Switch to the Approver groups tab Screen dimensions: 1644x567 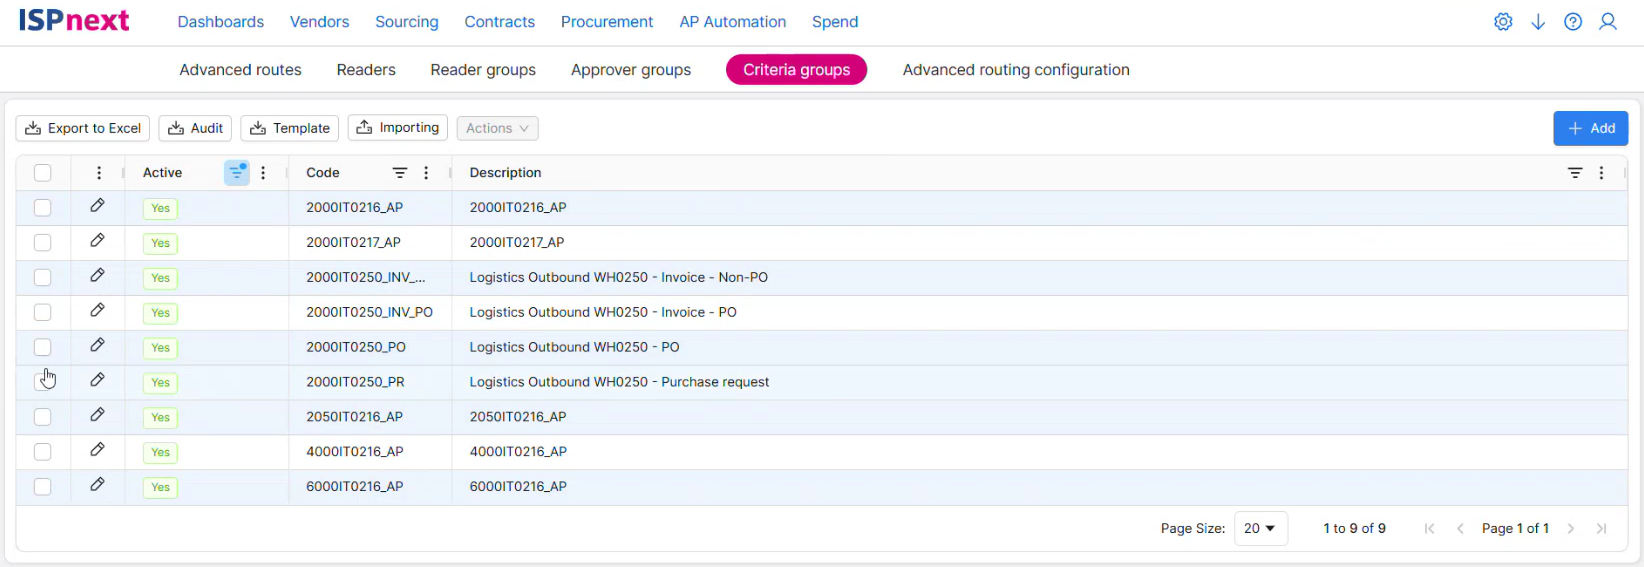(631, 70)
